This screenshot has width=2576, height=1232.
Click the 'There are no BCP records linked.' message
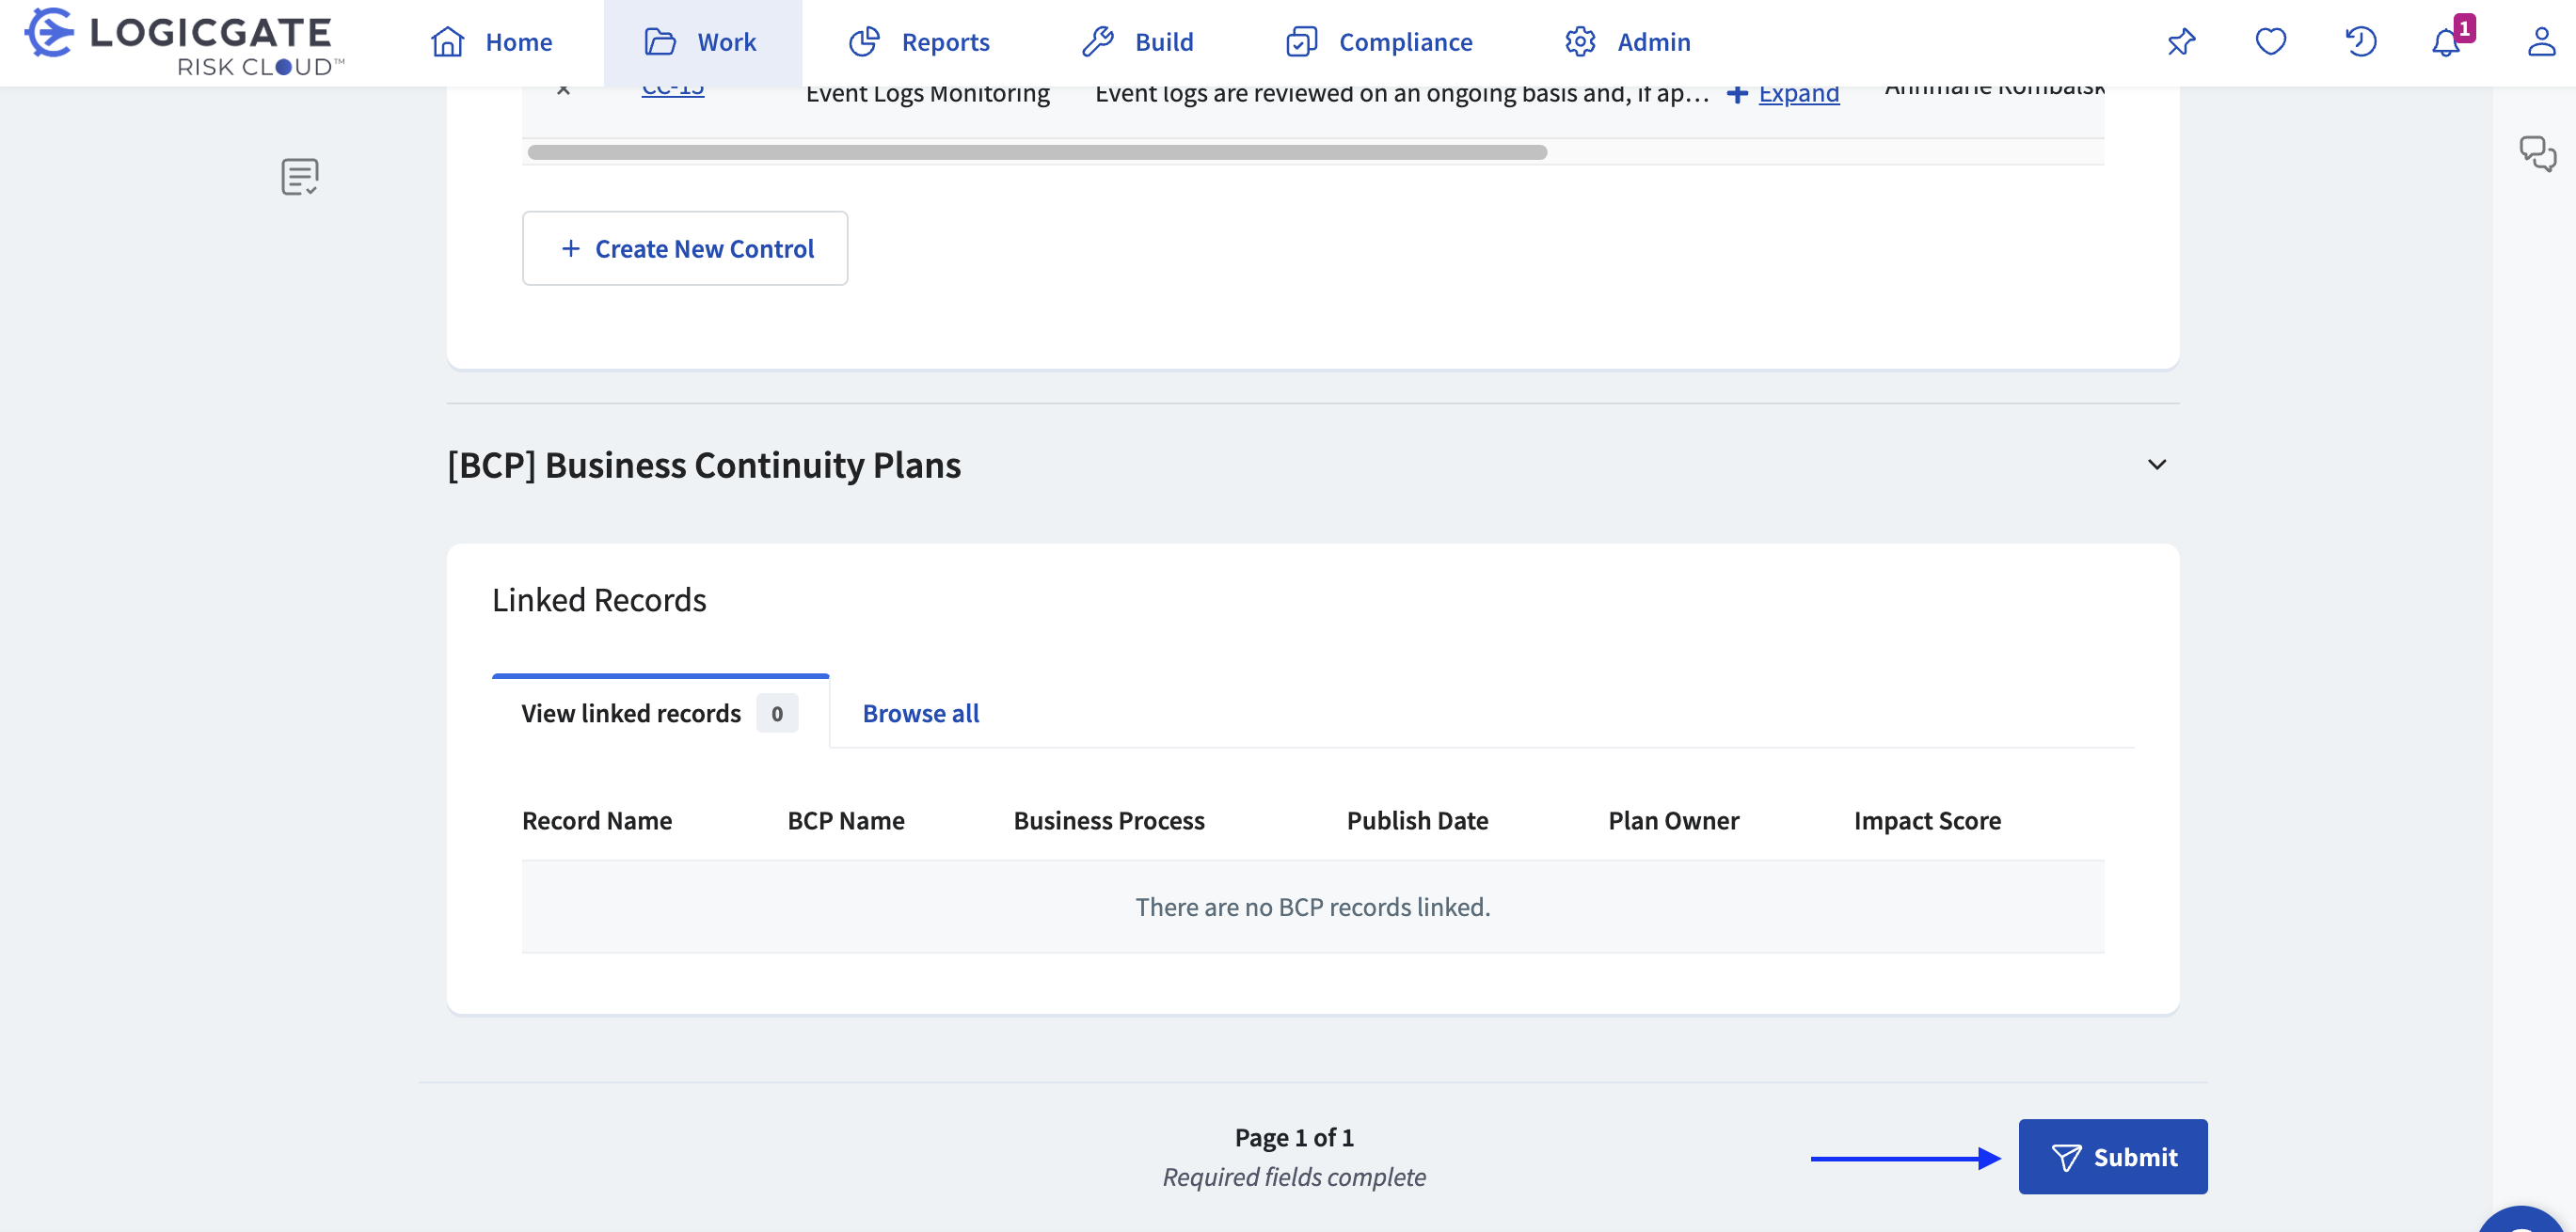(1312, 907)
